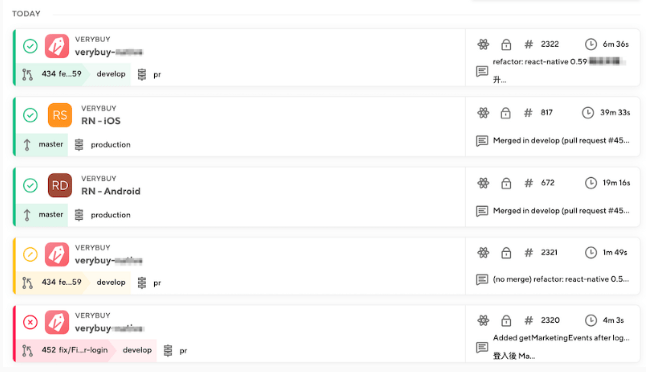This screenshot has height=372, width=646.
Task: Open the RN - iOS app title
Action: 101,121
